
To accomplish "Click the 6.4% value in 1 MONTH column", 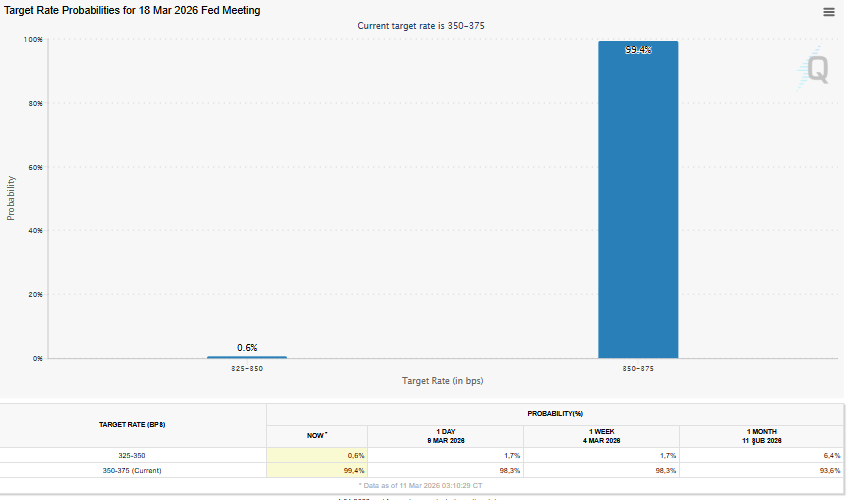I will pos(831,455).
